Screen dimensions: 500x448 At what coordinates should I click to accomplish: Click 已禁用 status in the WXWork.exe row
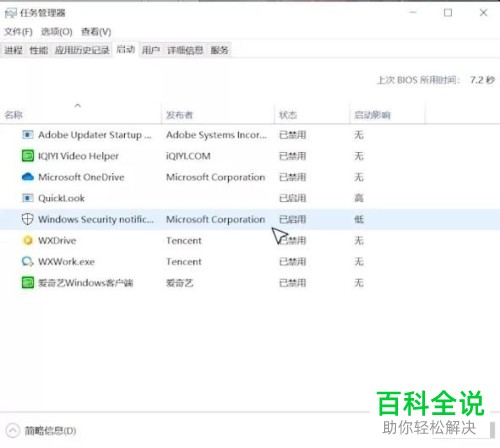(292, 262)
